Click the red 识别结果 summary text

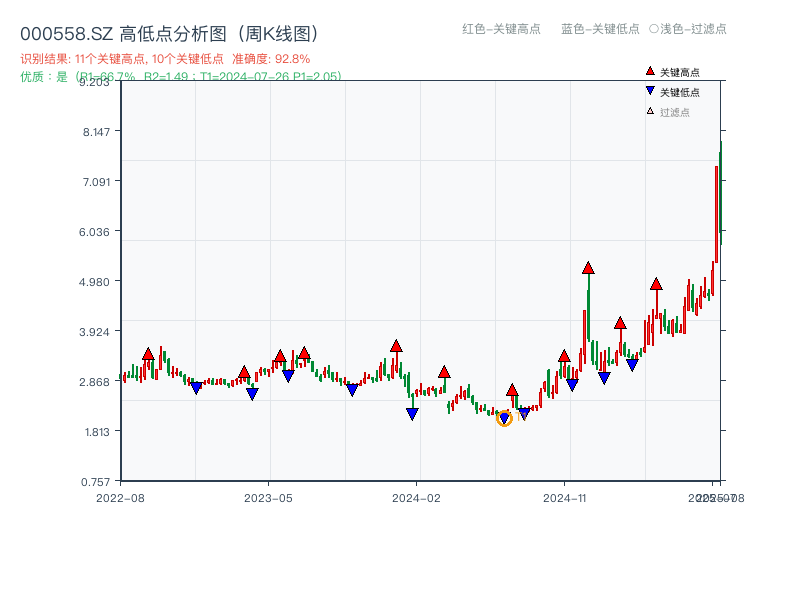pos(165,59)
